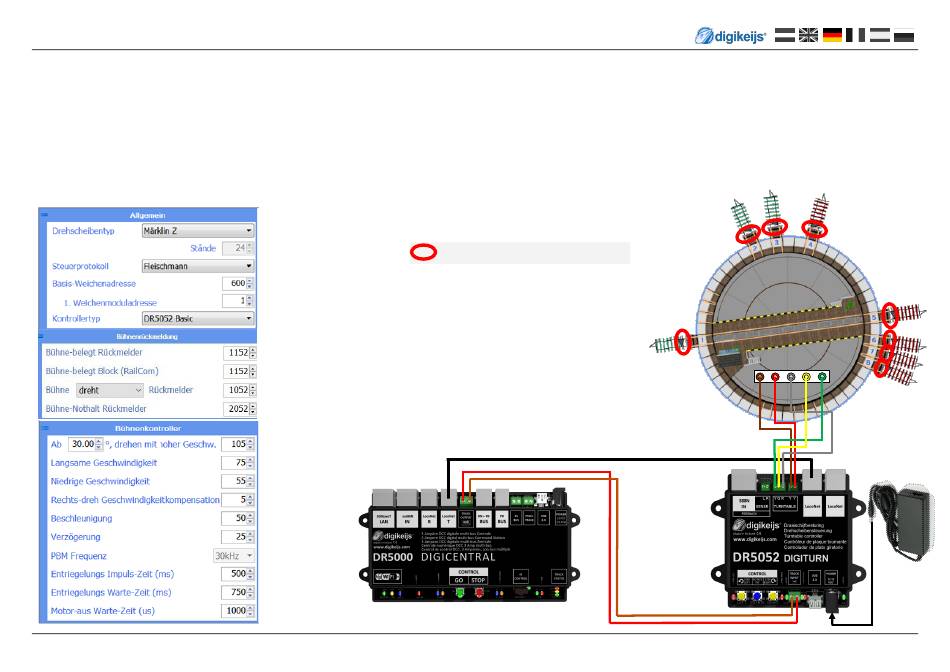Click the DR5000 DIGICENTRAL name on the module
This screenshot has width=950, height=672.
pos(434,557)
